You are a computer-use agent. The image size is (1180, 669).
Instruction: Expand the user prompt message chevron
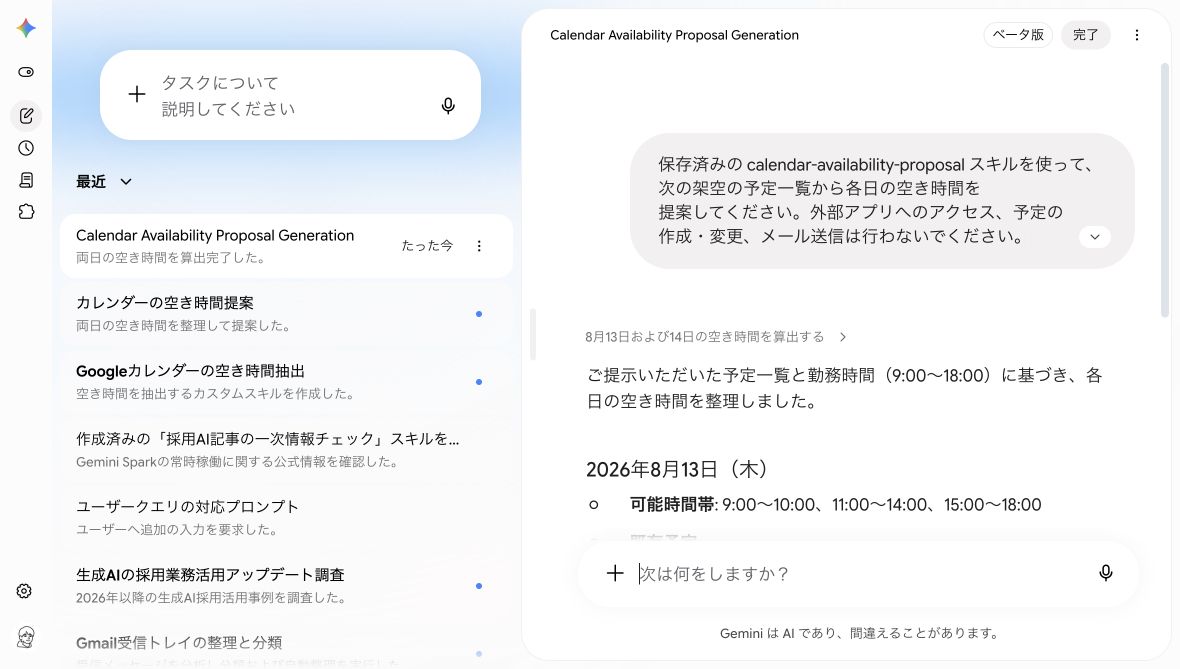pyautogui.click(x=1095, y=237)
